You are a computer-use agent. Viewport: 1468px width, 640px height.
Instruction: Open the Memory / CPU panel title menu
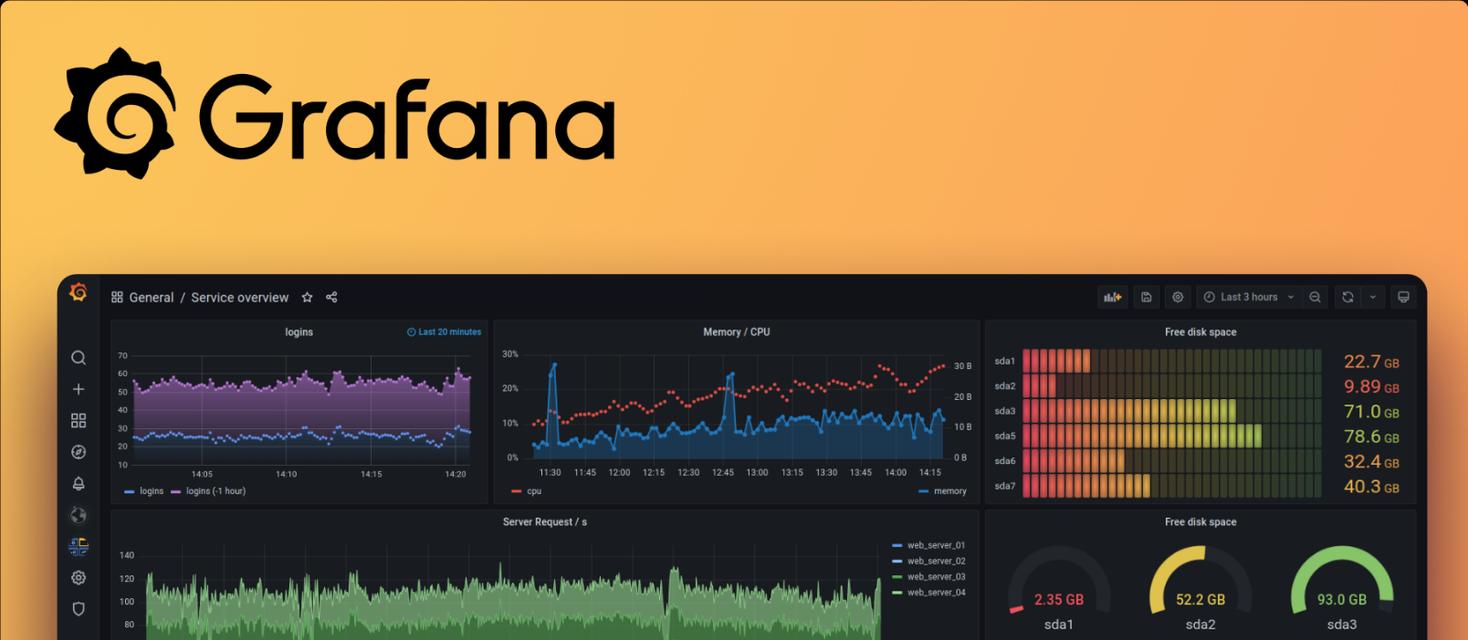tap(737, 332)
